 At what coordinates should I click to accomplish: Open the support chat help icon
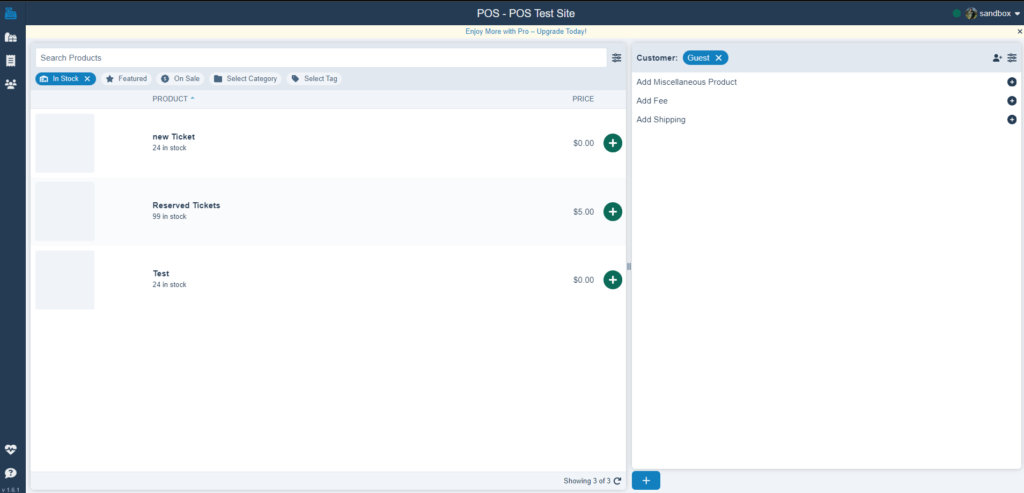[x=11, y=473]
